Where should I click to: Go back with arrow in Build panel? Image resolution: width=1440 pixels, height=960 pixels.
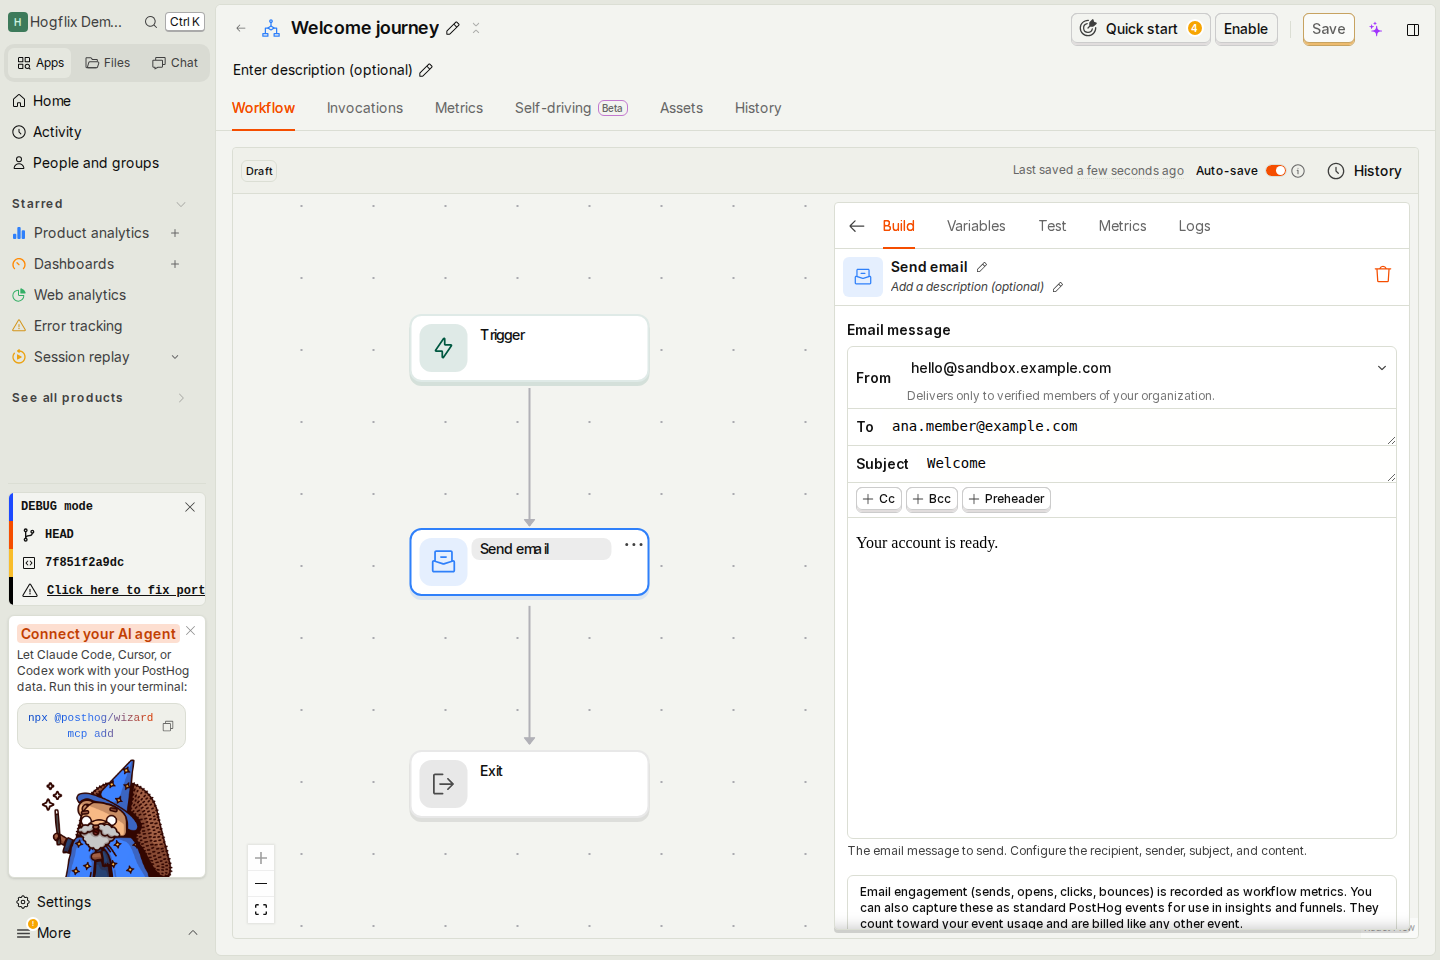pyautogui.click(x=857, y=226)
